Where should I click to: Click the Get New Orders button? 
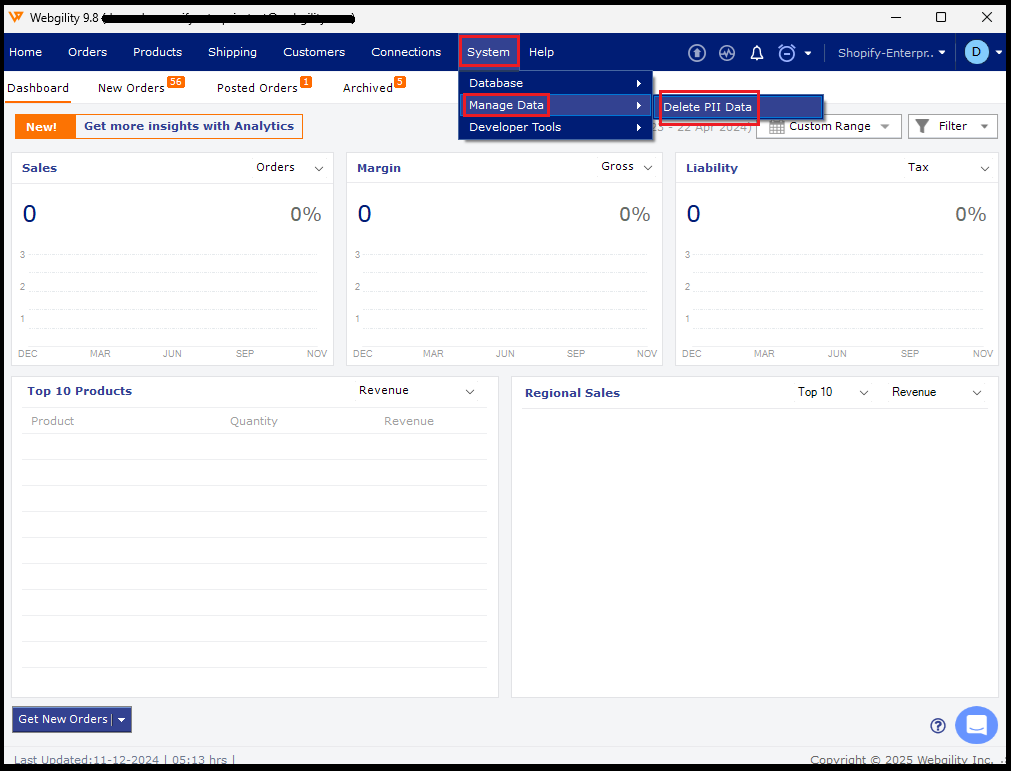pyautogui.click(x=63, y=719)
